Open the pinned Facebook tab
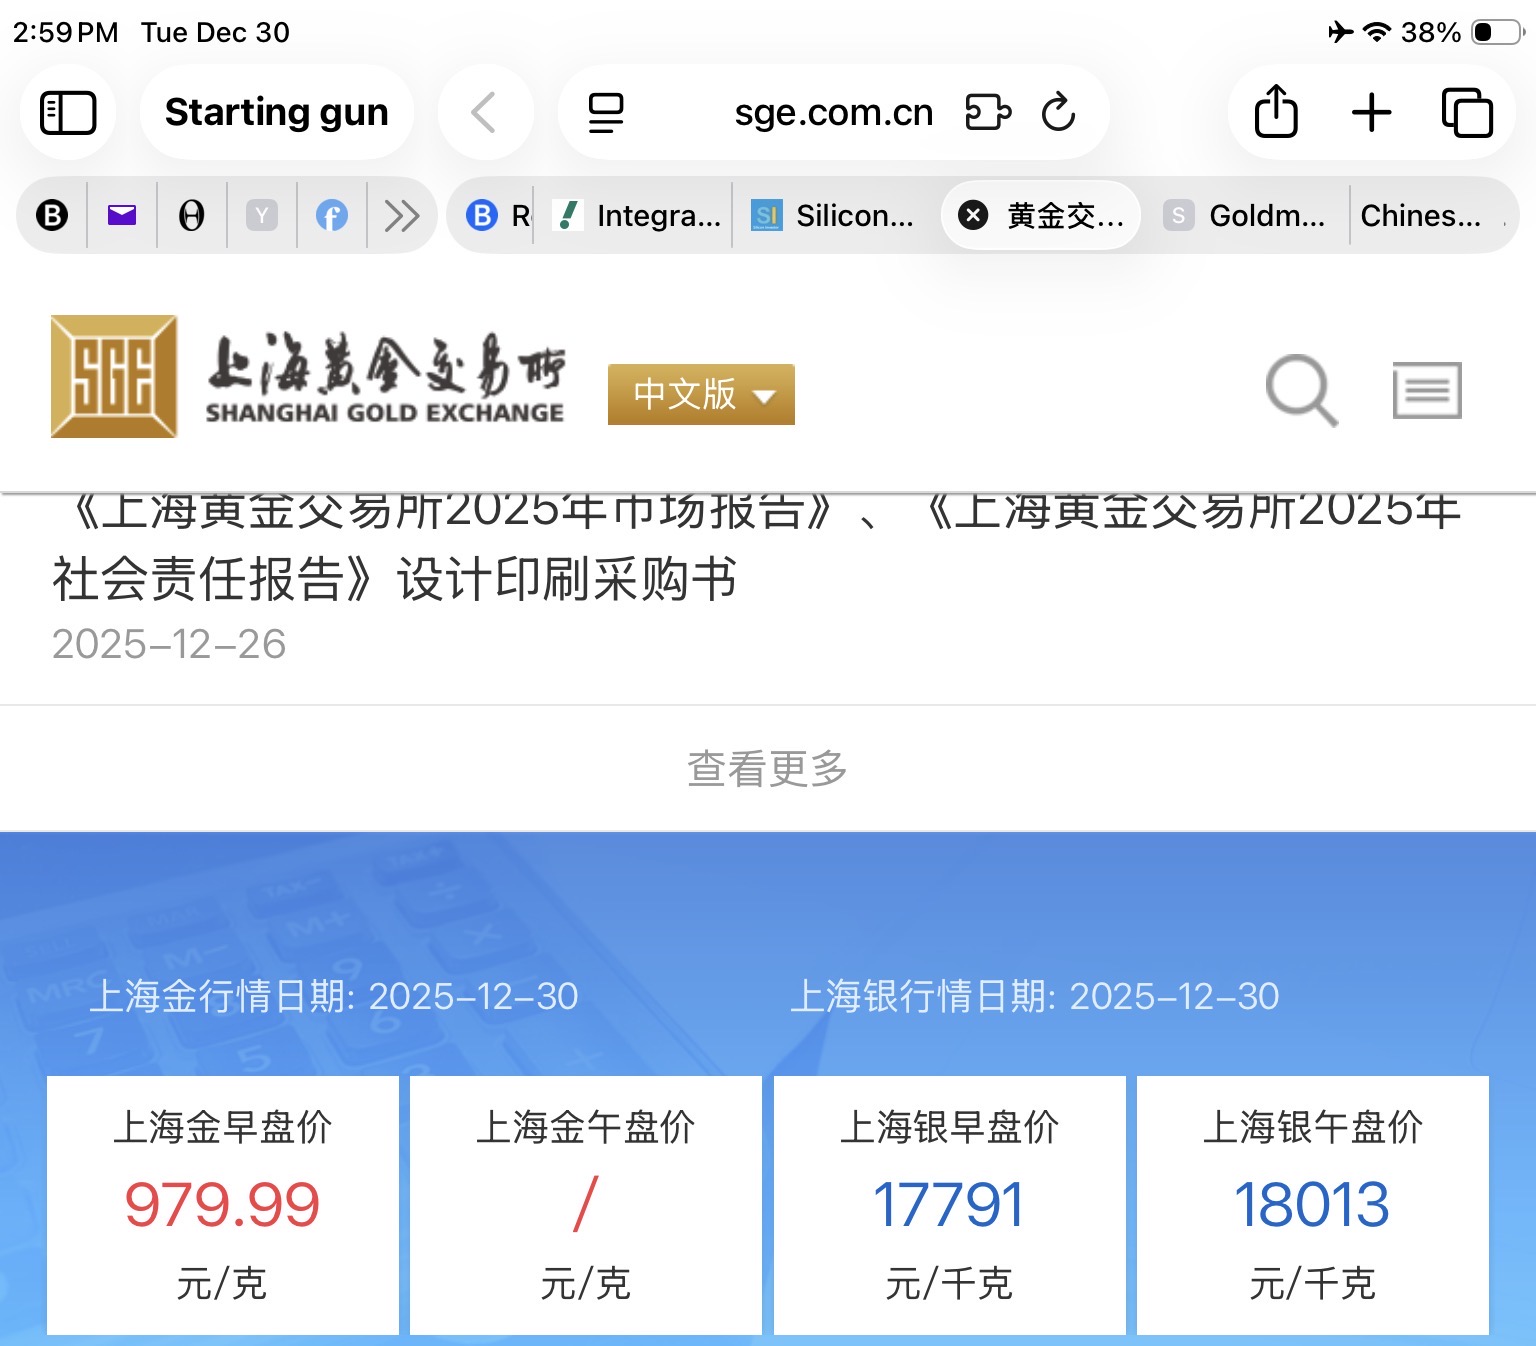Viewport: 1536px width, 1346px height. click(332, 215)
